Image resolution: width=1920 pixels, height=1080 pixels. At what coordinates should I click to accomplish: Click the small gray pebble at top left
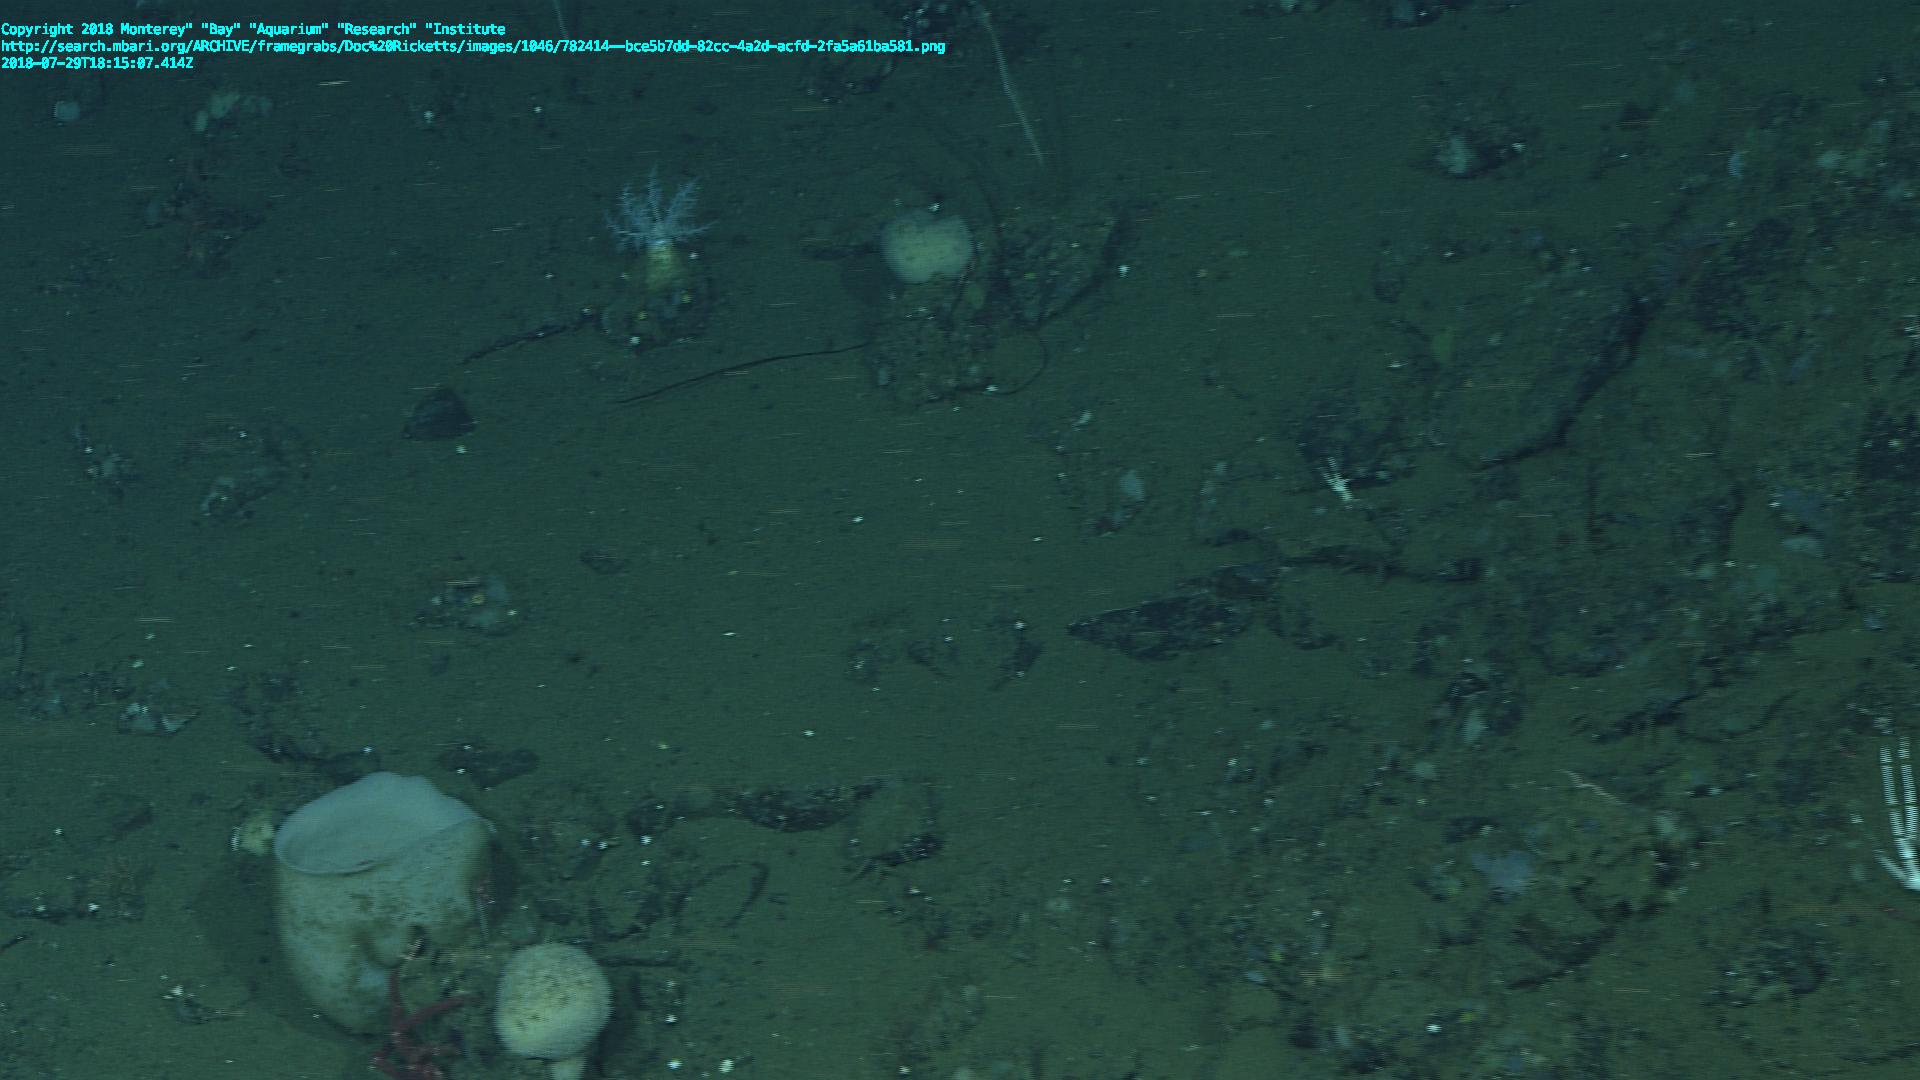pyautogui.click(x=67, y=110)
